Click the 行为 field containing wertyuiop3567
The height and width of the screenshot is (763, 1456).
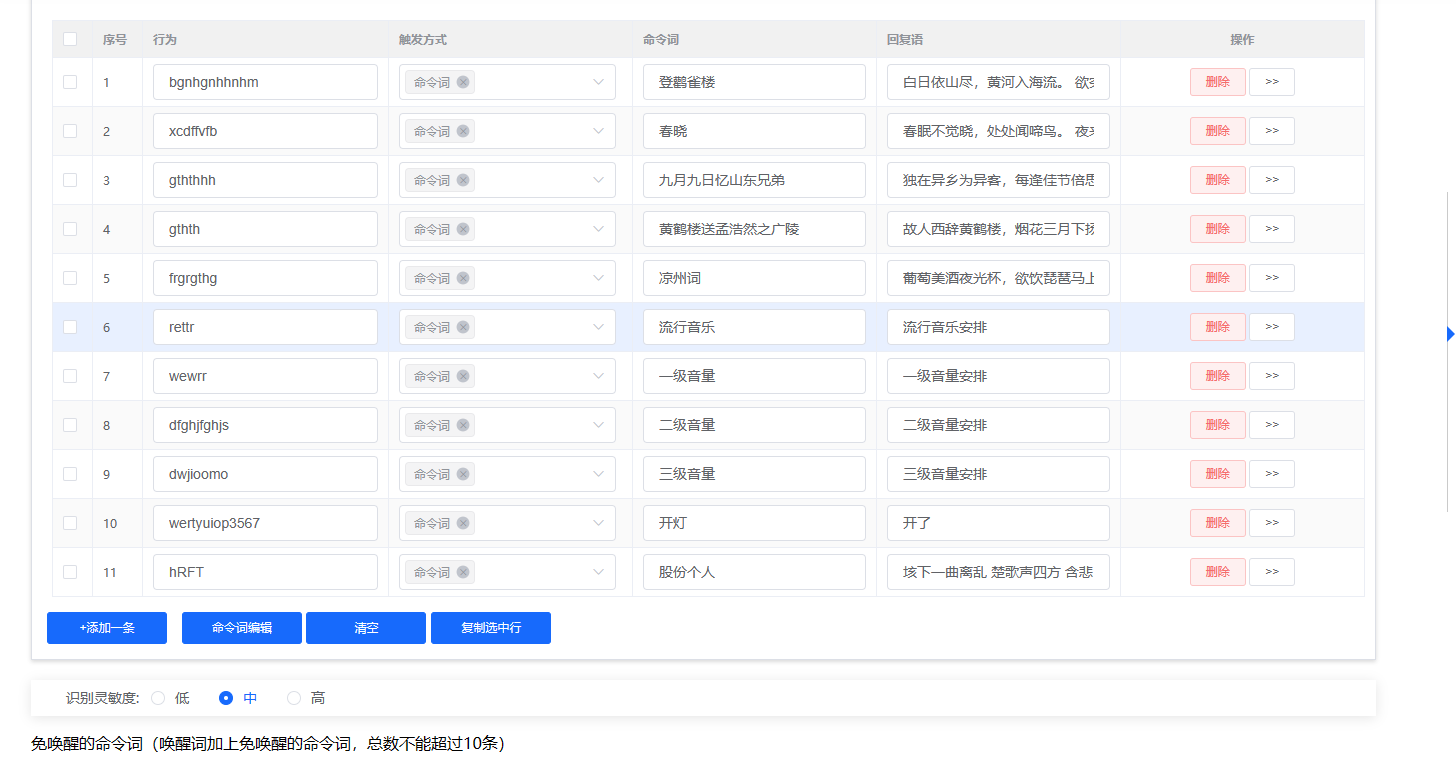(265, 523)
